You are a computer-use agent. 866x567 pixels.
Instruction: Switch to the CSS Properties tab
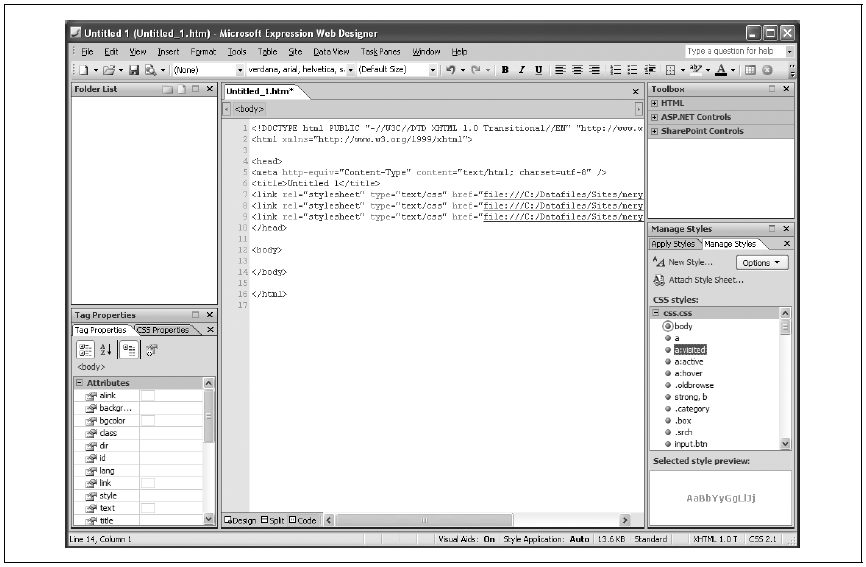163,330
